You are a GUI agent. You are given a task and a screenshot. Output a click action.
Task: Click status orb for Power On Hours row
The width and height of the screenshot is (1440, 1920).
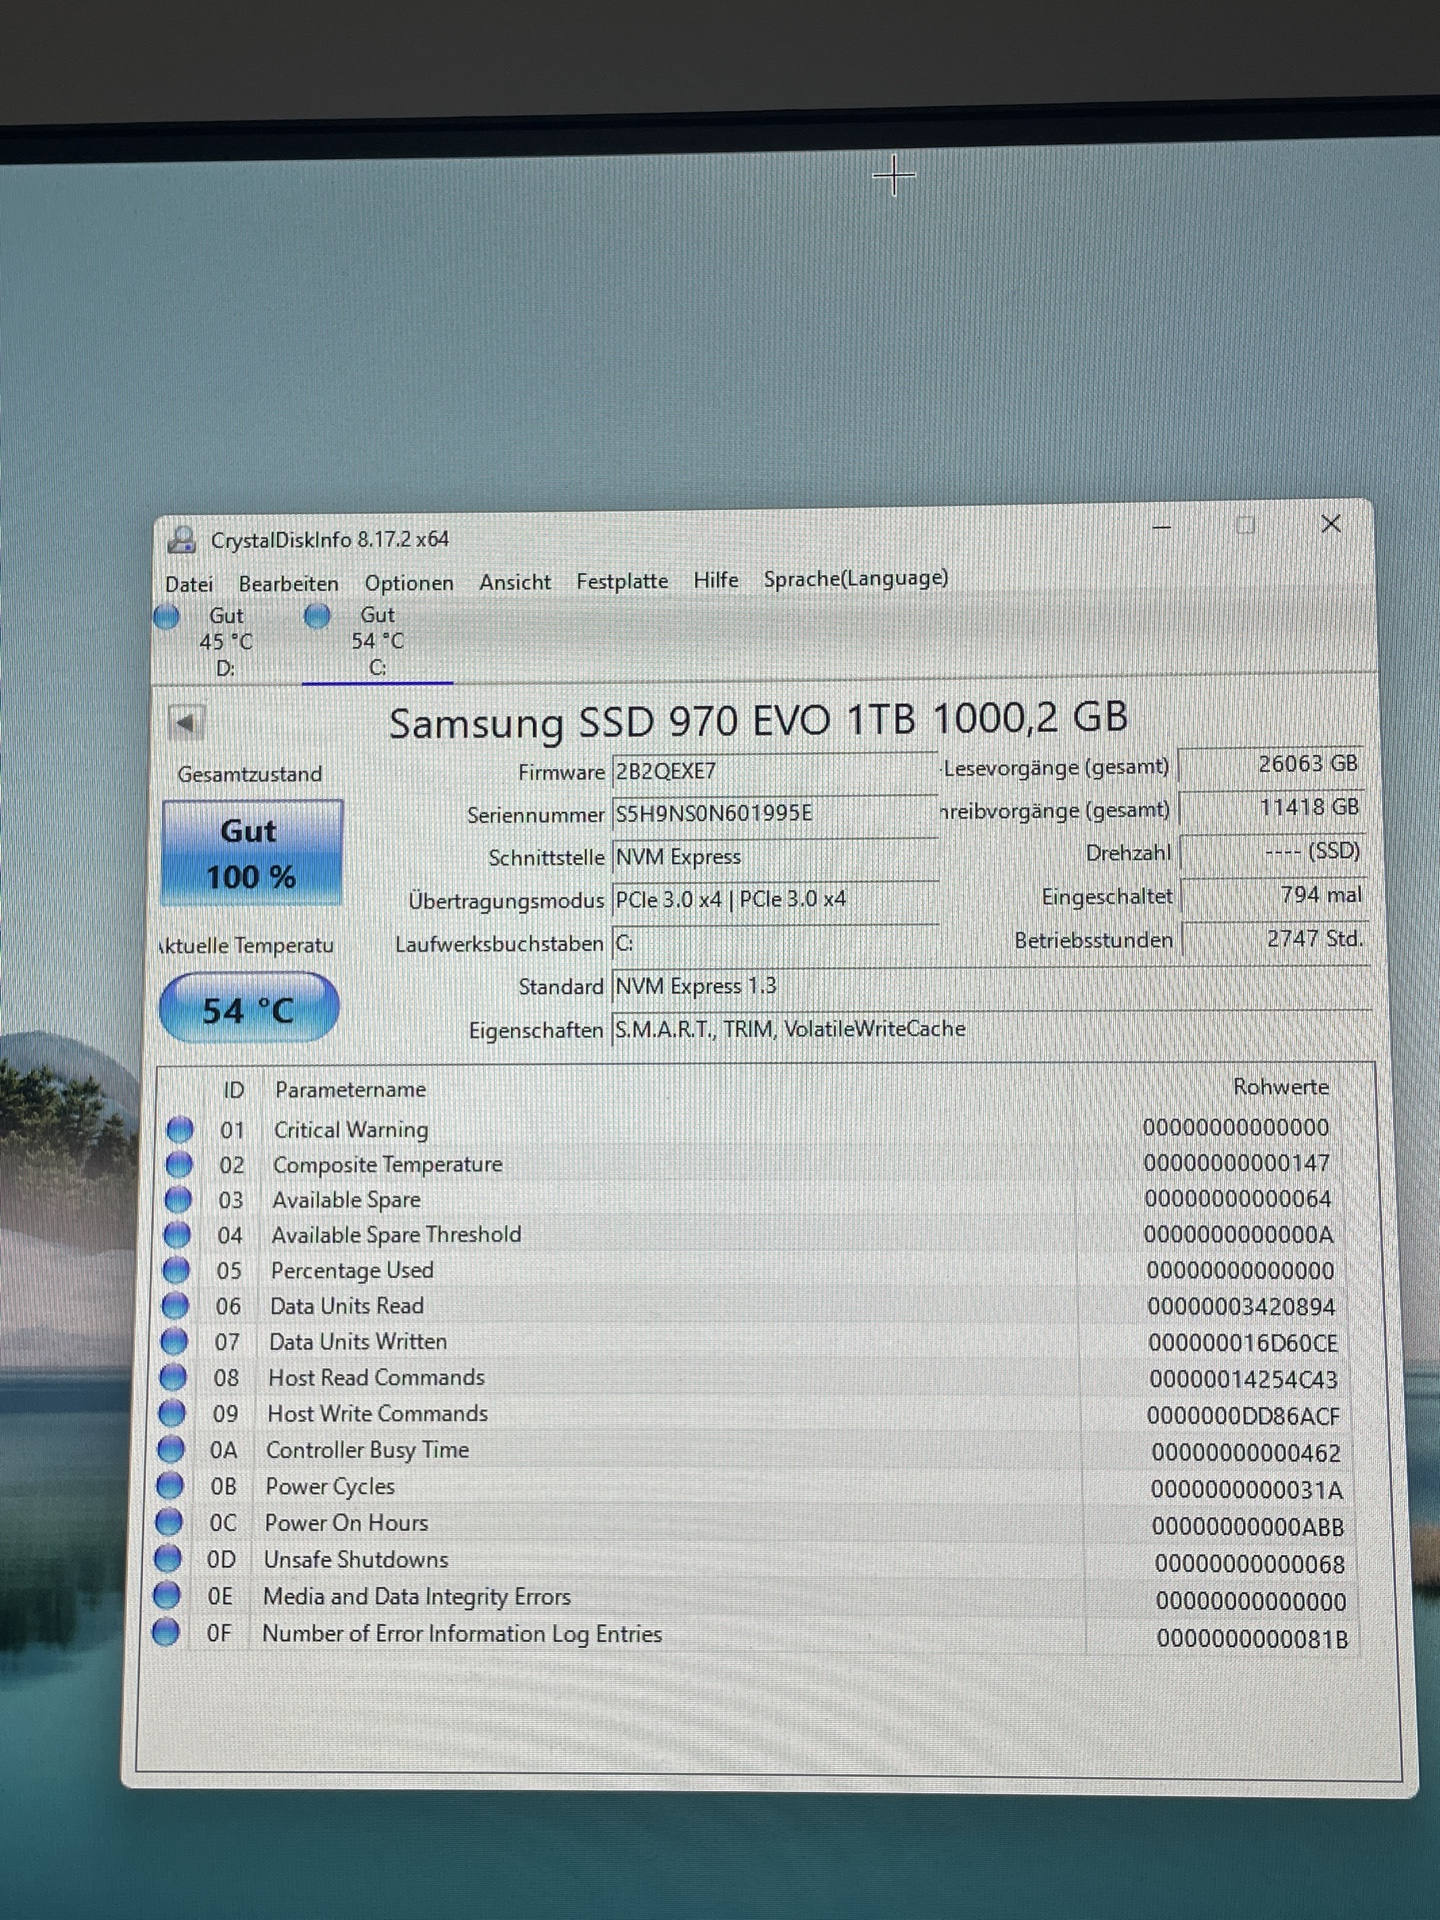coord(169,1522)
